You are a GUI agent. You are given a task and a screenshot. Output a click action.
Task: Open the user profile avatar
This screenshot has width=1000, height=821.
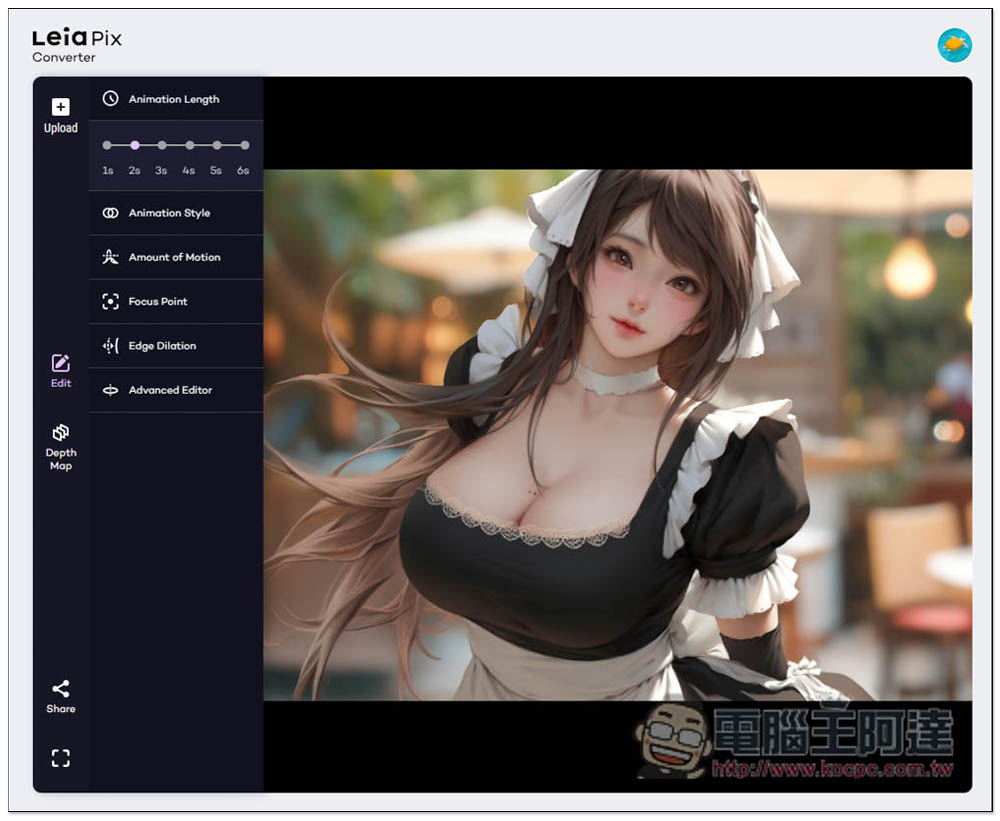tap(954, 45)
